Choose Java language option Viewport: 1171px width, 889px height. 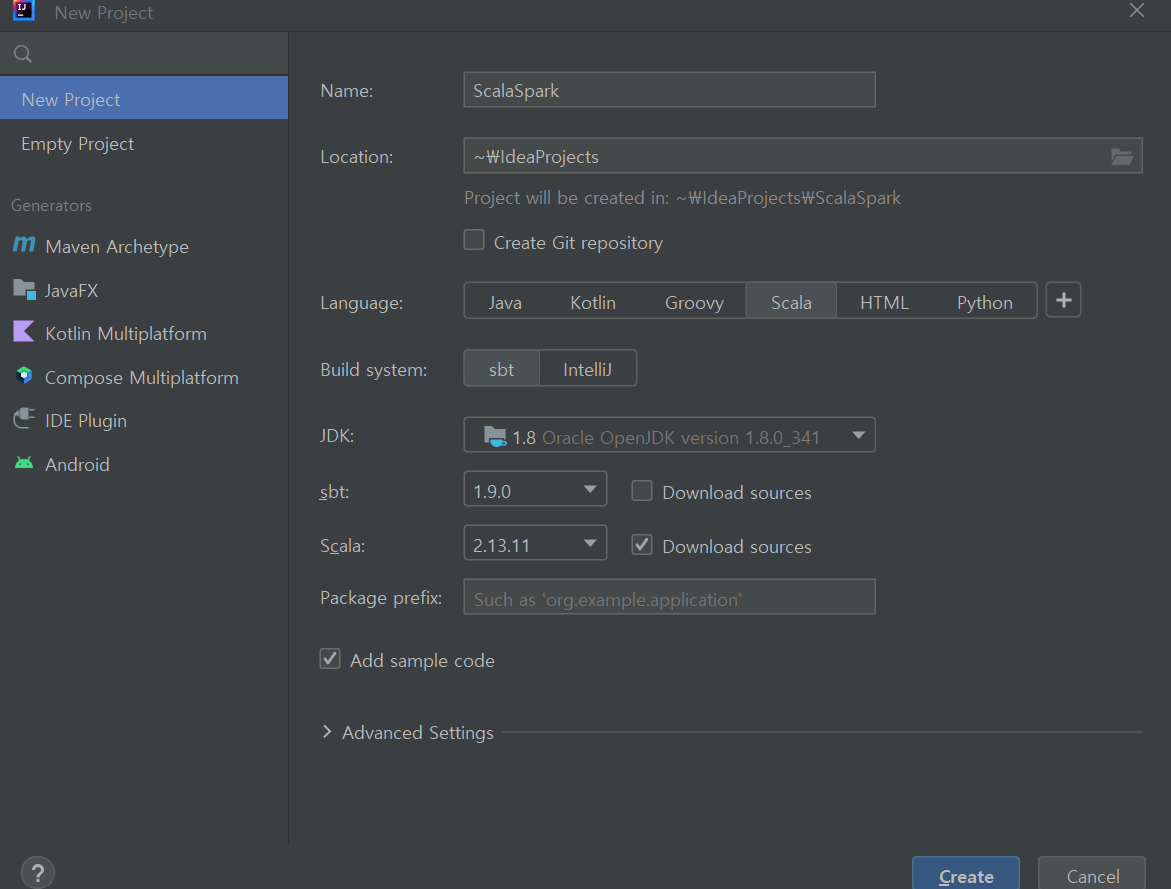click(x=505, y=302)
